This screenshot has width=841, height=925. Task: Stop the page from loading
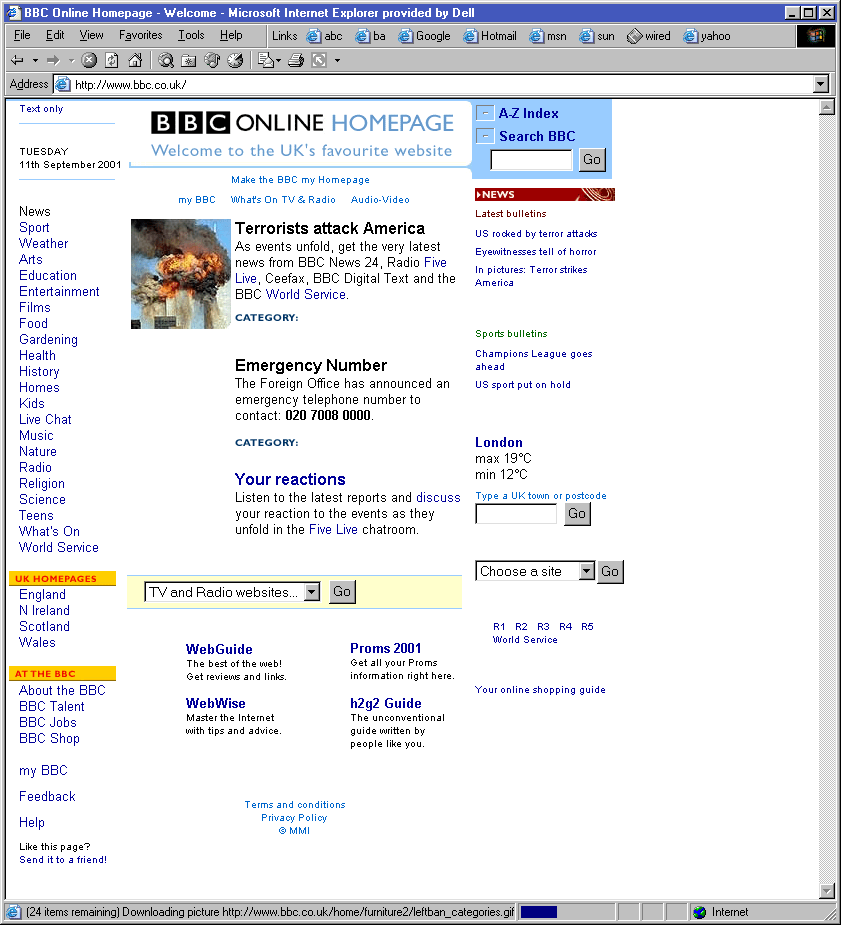click(89, 60)
